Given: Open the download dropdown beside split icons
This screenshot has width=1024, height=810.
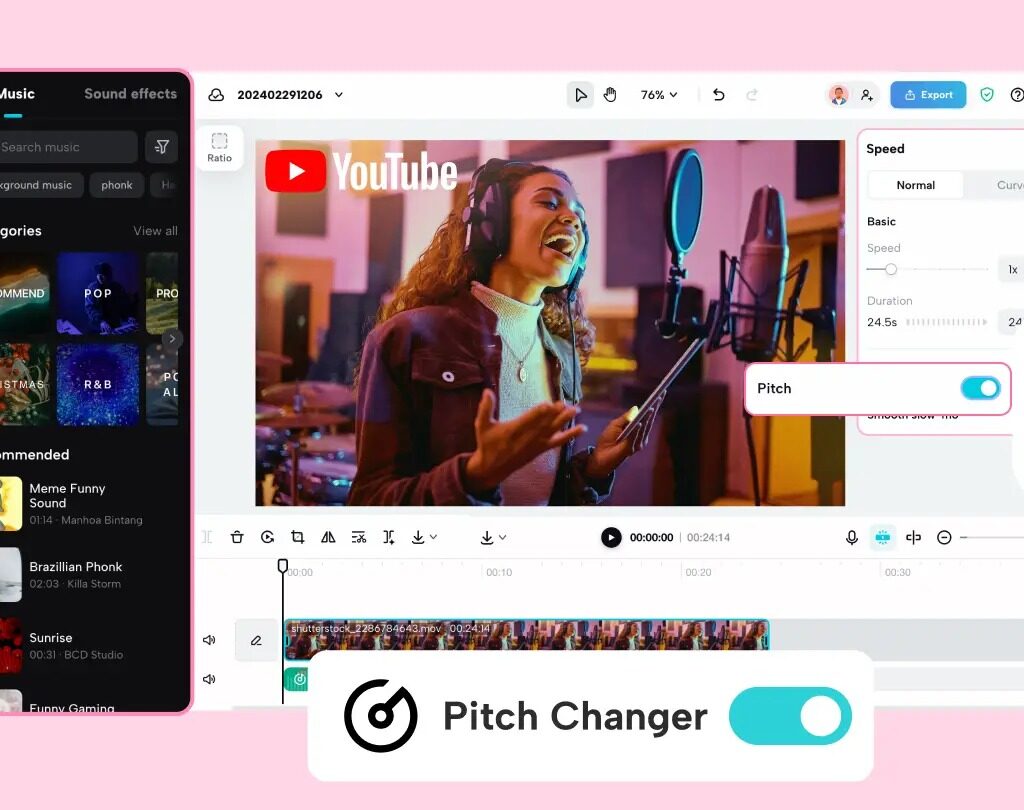Looking at the screenshot, I should tap(424, 537).
